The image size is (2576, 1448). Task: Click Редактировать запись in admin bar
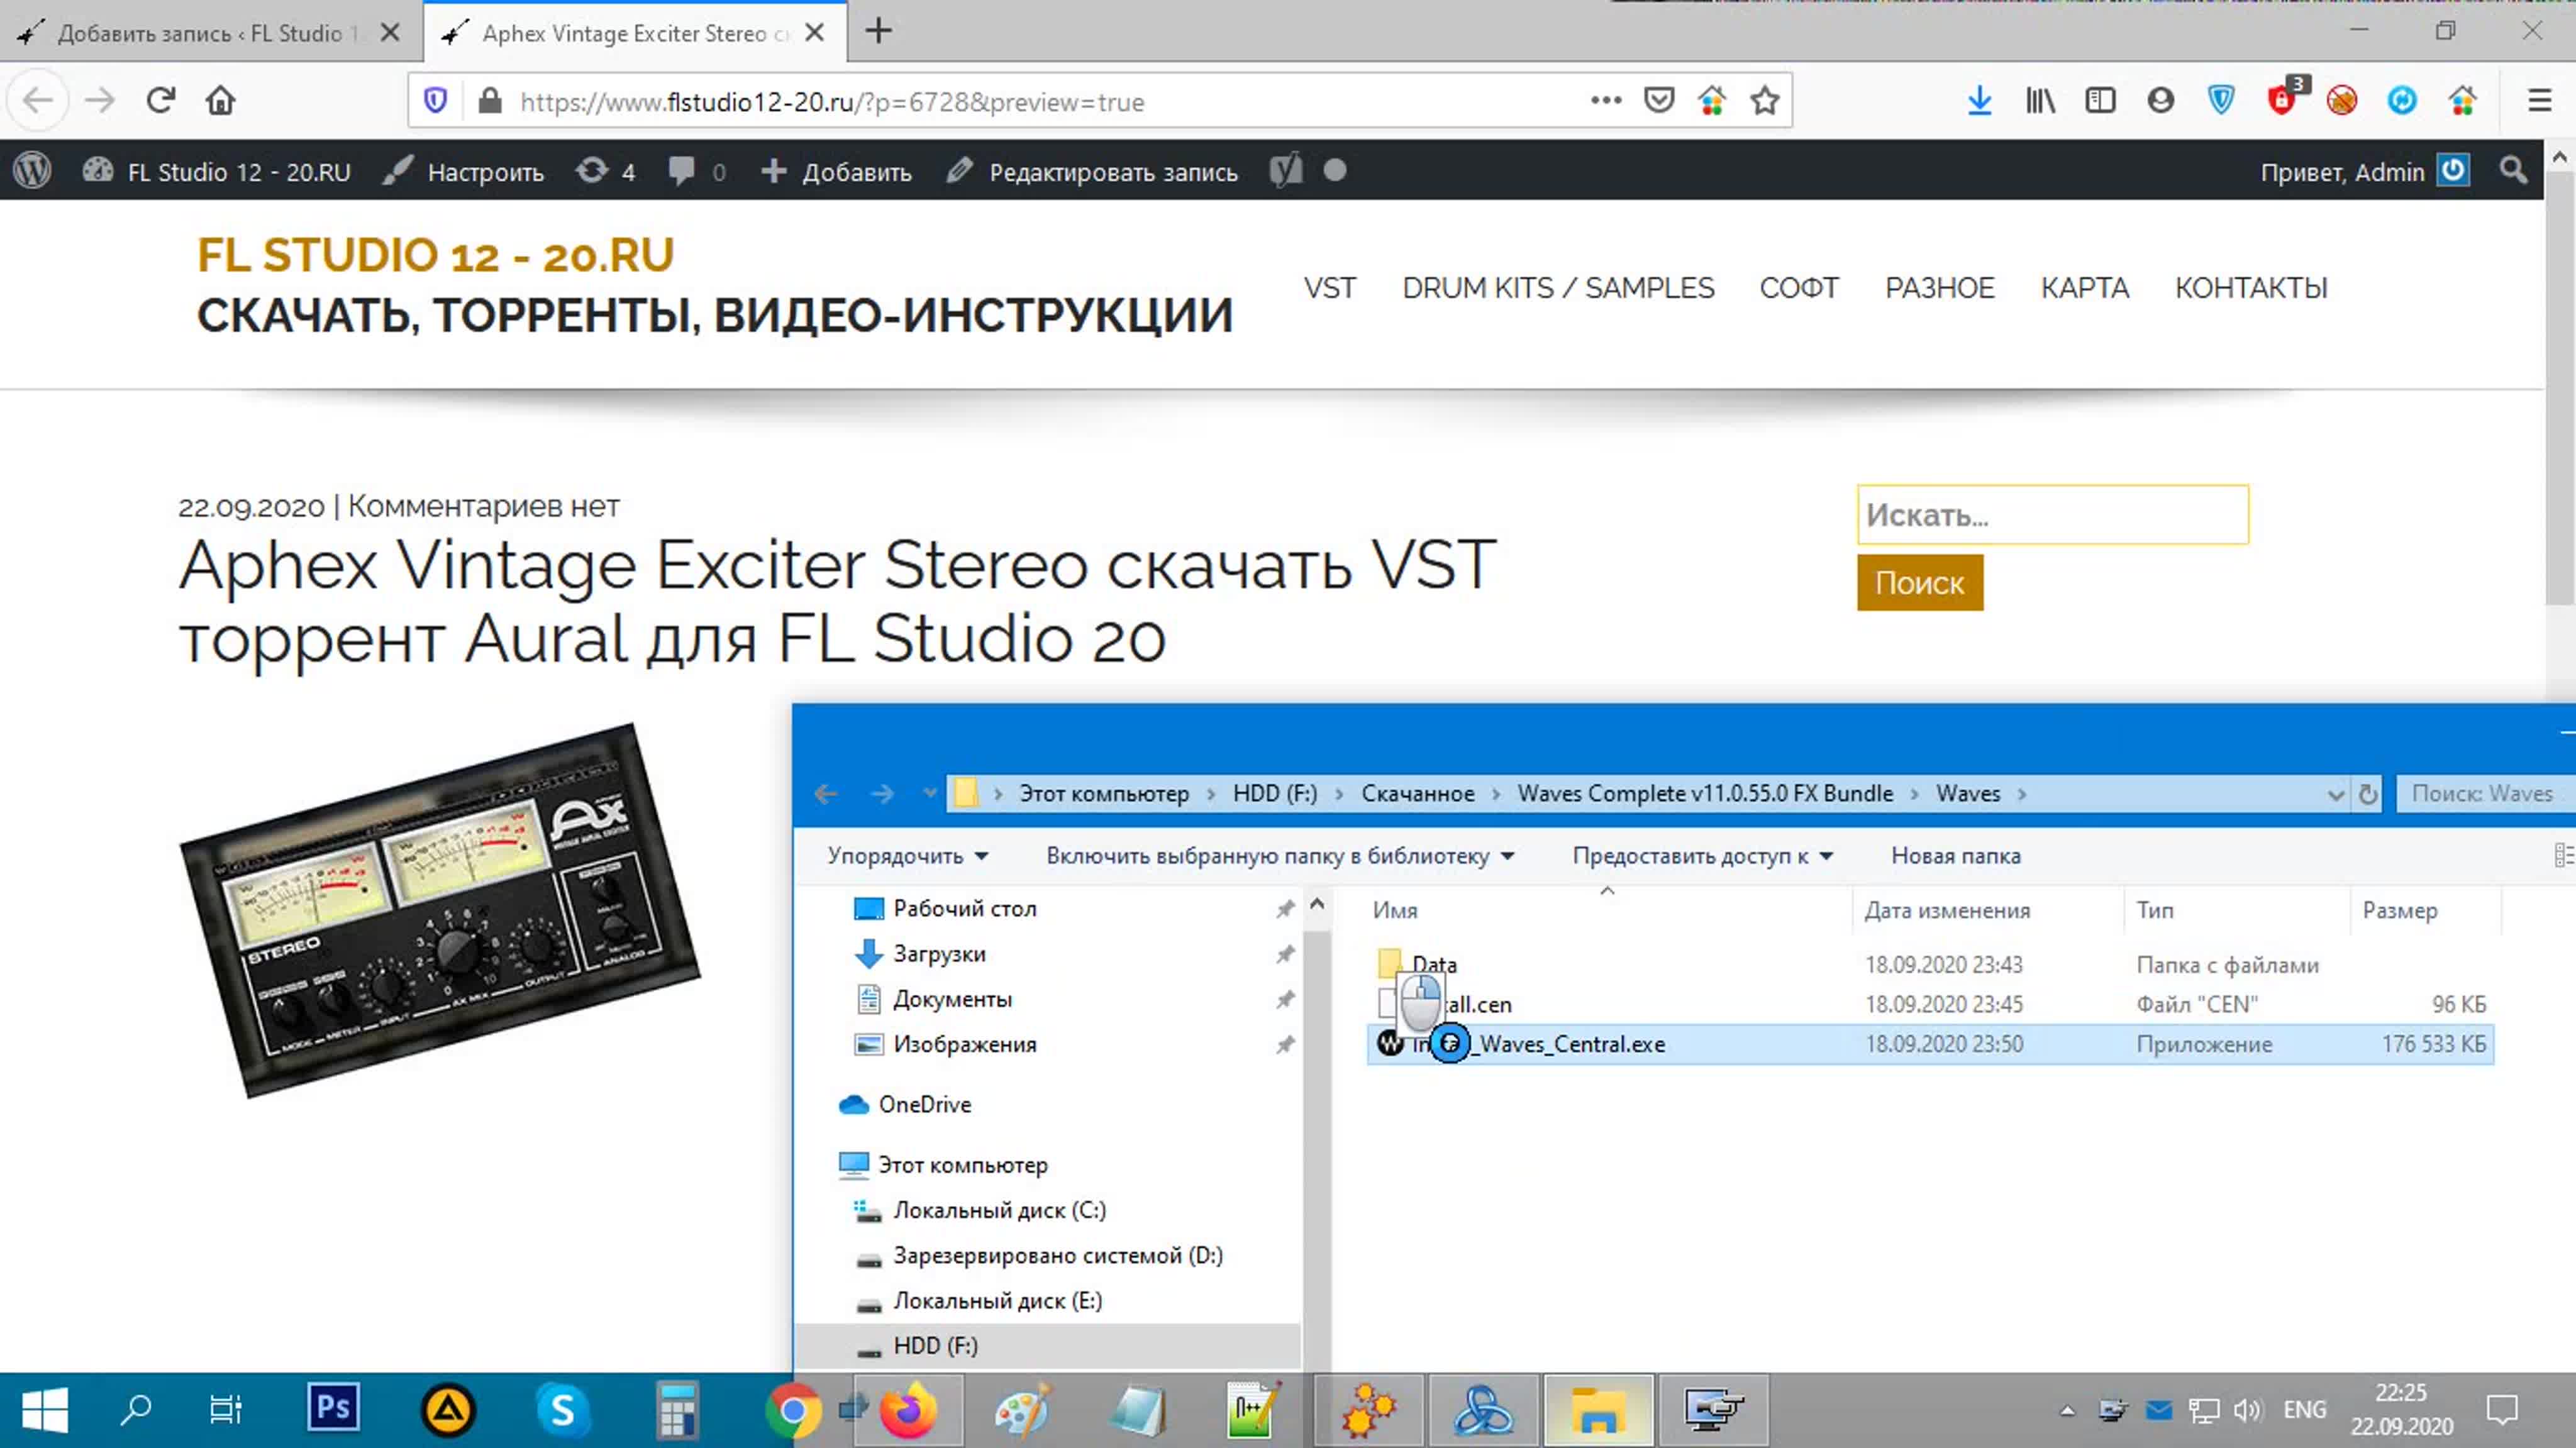tap(1093, 171)
